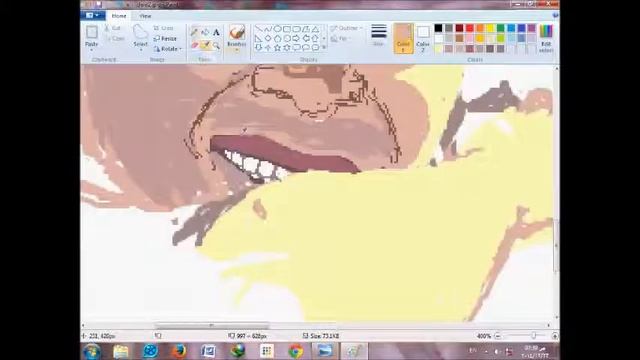Select the Text tool
This screenshot has width=640, height=360.
coord(216,32)
